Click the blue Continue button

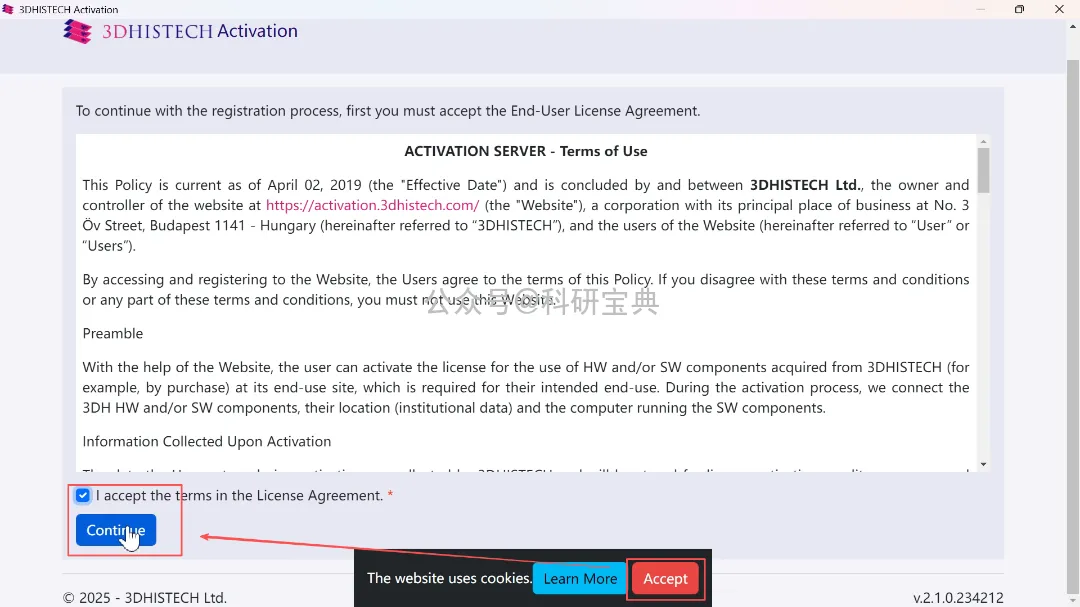(x=116, y=530)
